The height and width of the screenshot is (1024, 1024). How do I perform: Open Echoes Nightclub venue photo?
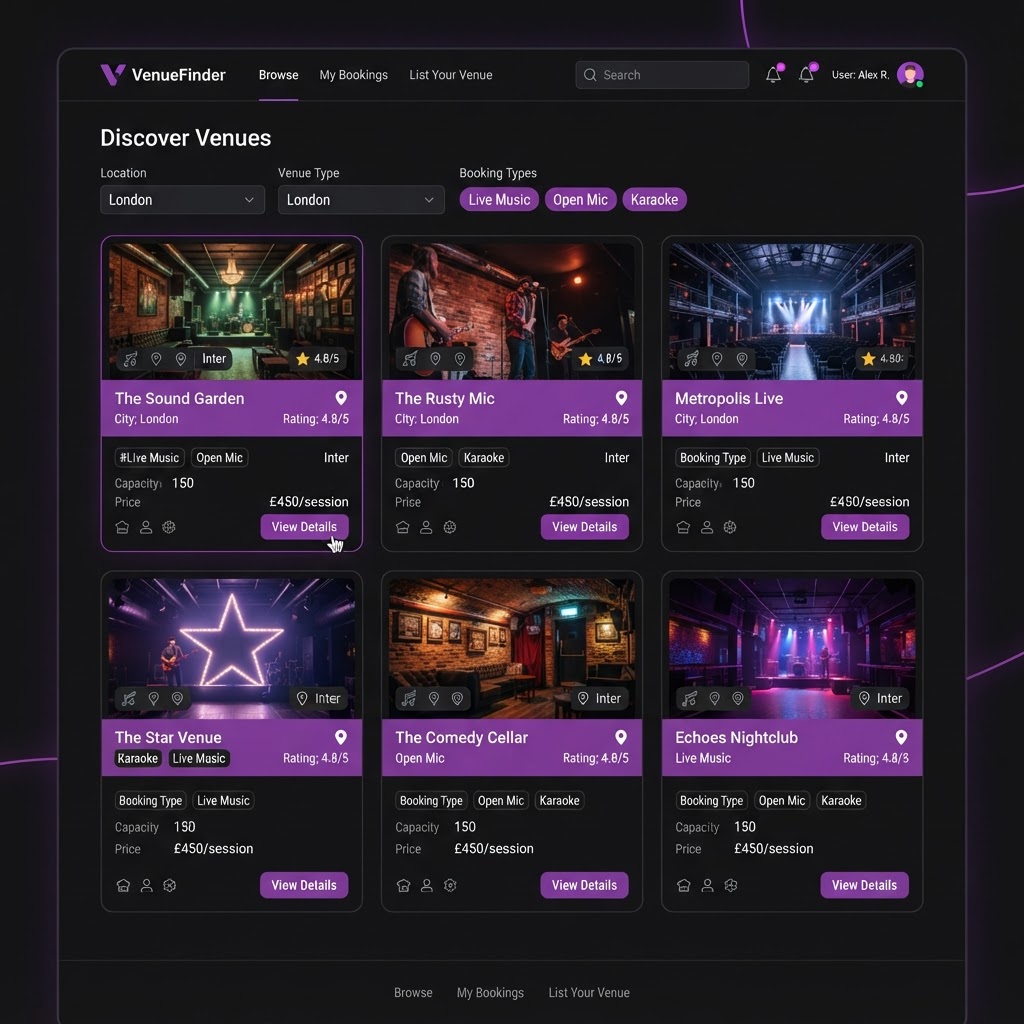pyautogui.click(x=792, y=648)
